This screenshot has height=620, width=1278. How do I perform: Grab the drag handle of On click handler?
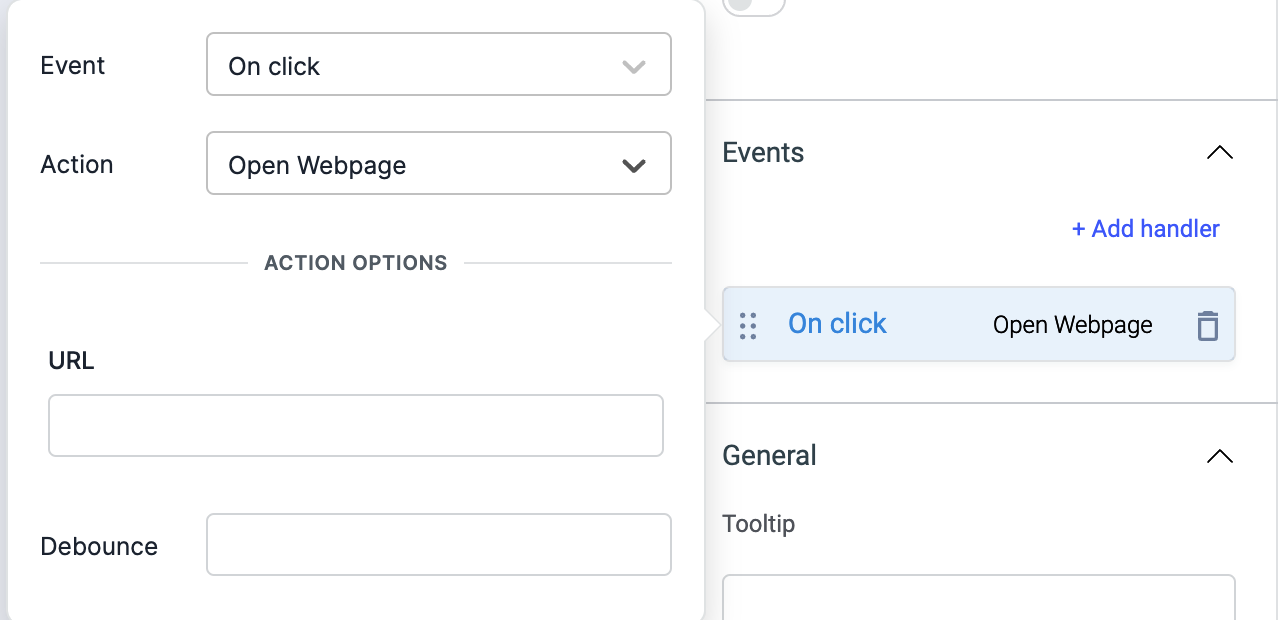747,325
